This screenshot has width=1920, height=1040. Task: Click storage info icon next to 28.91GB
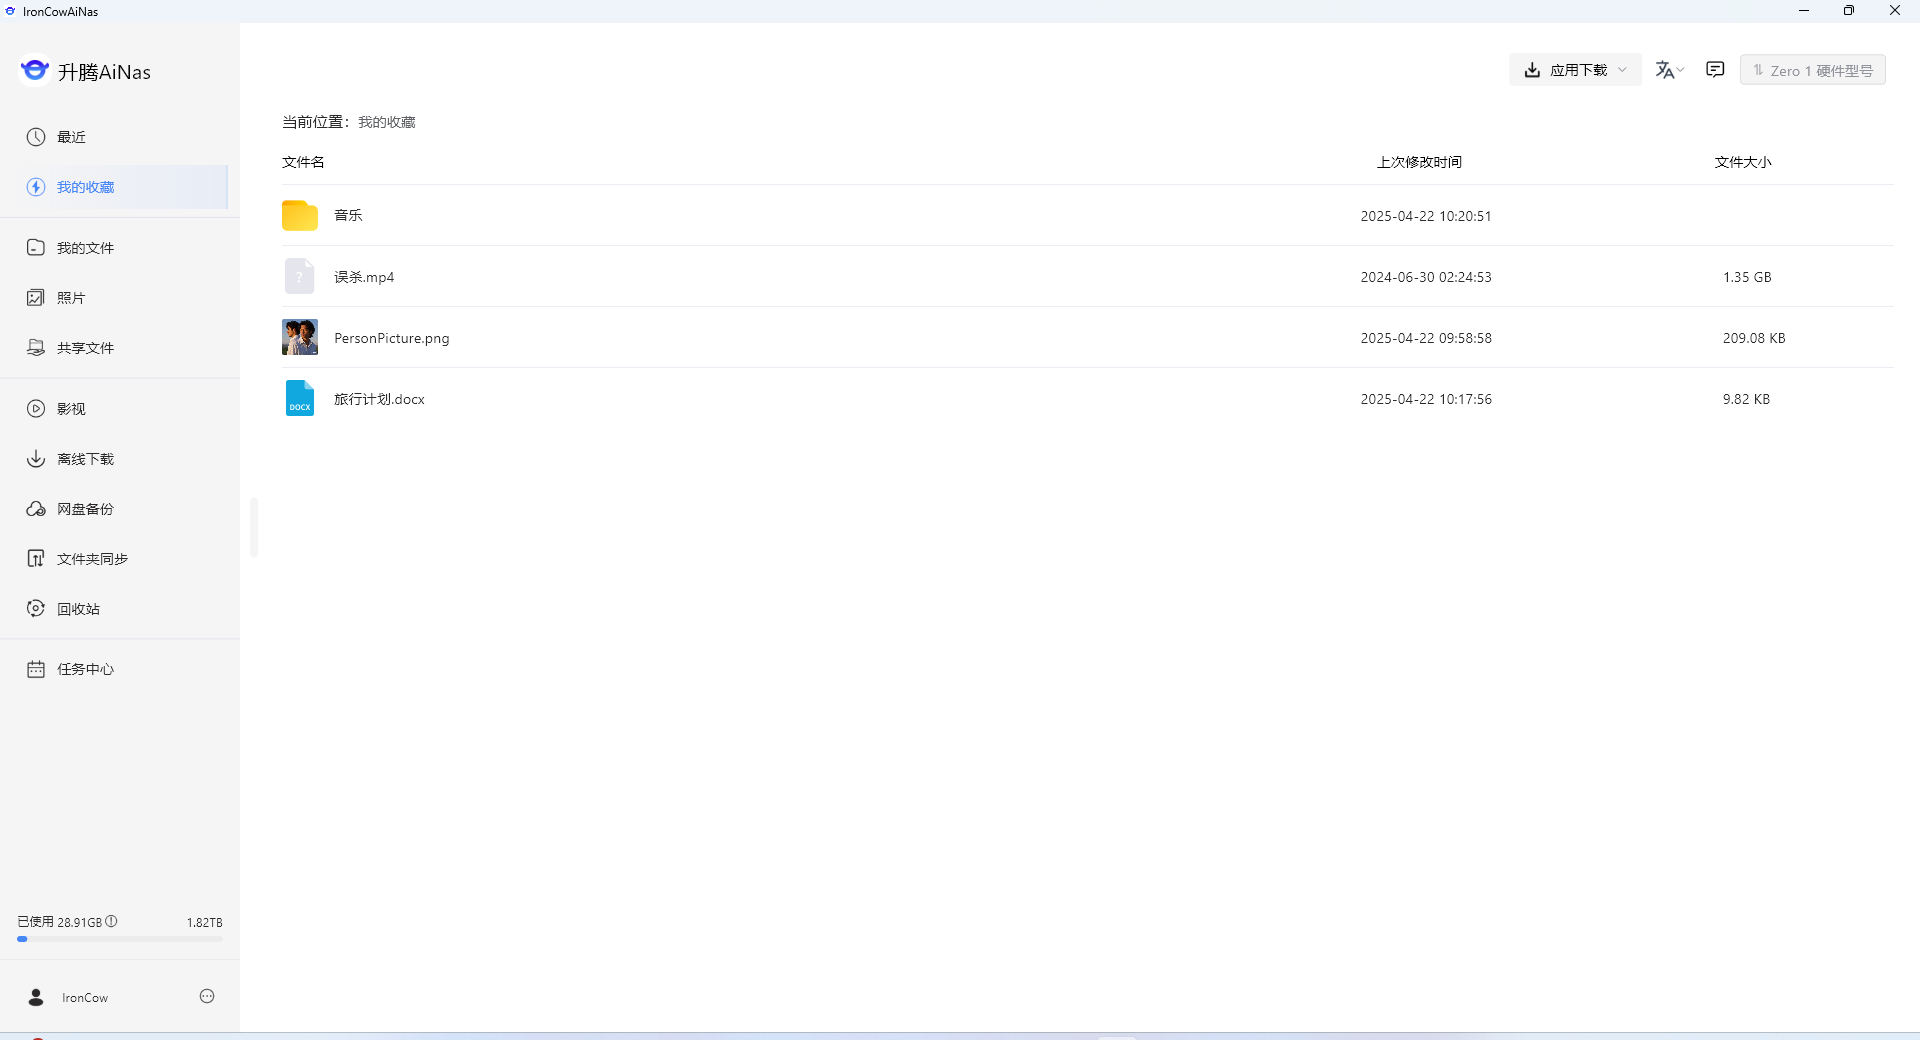[111, 921]
